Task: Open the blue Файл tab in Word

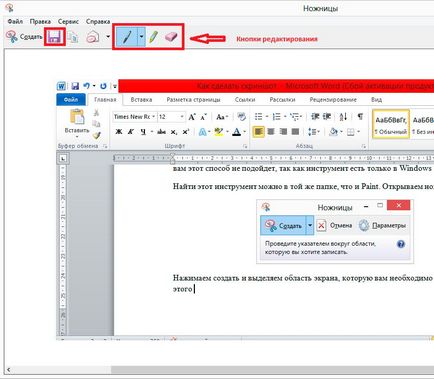Action: pos(71,100)
